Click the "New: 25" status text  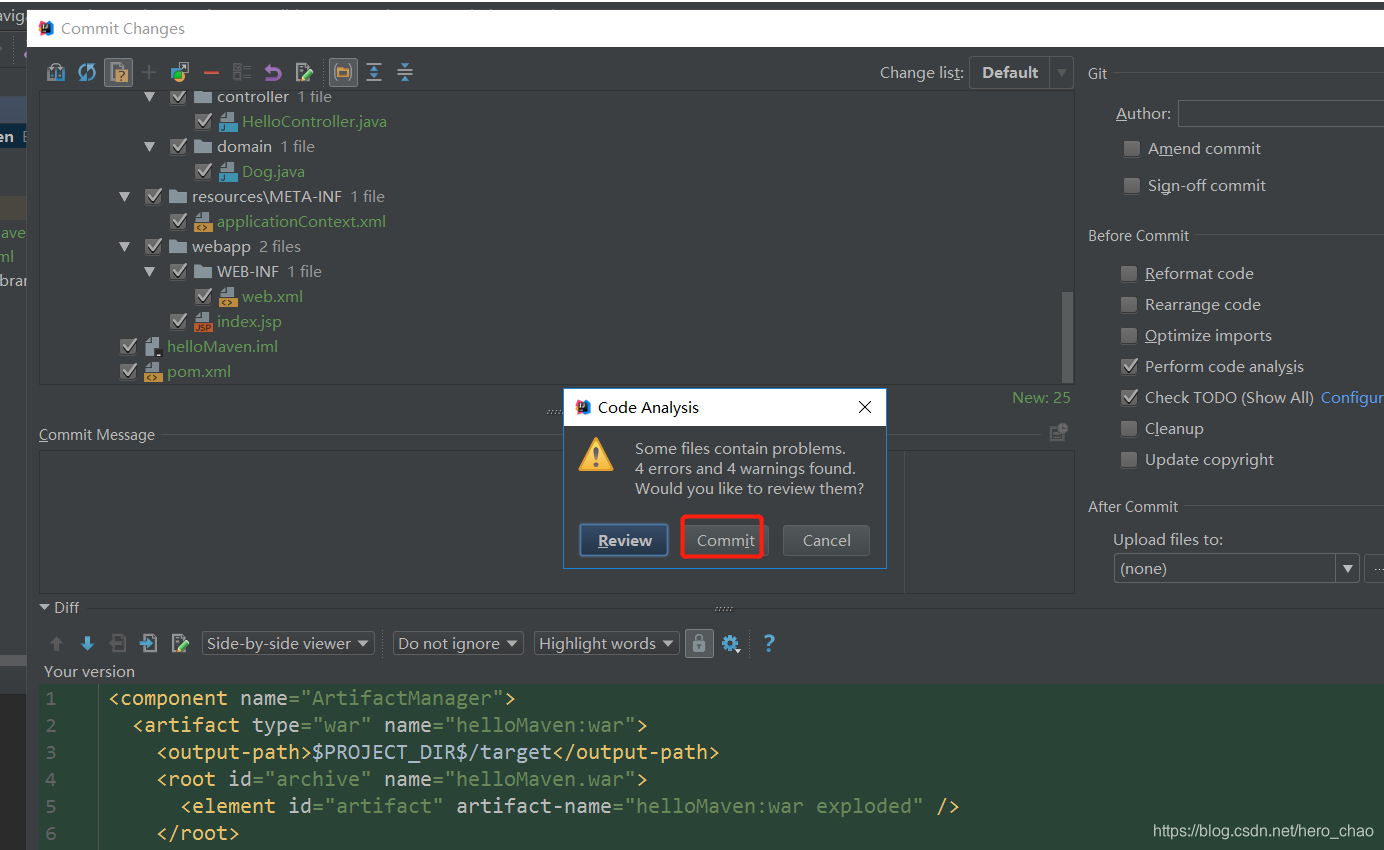[1041, 397]
